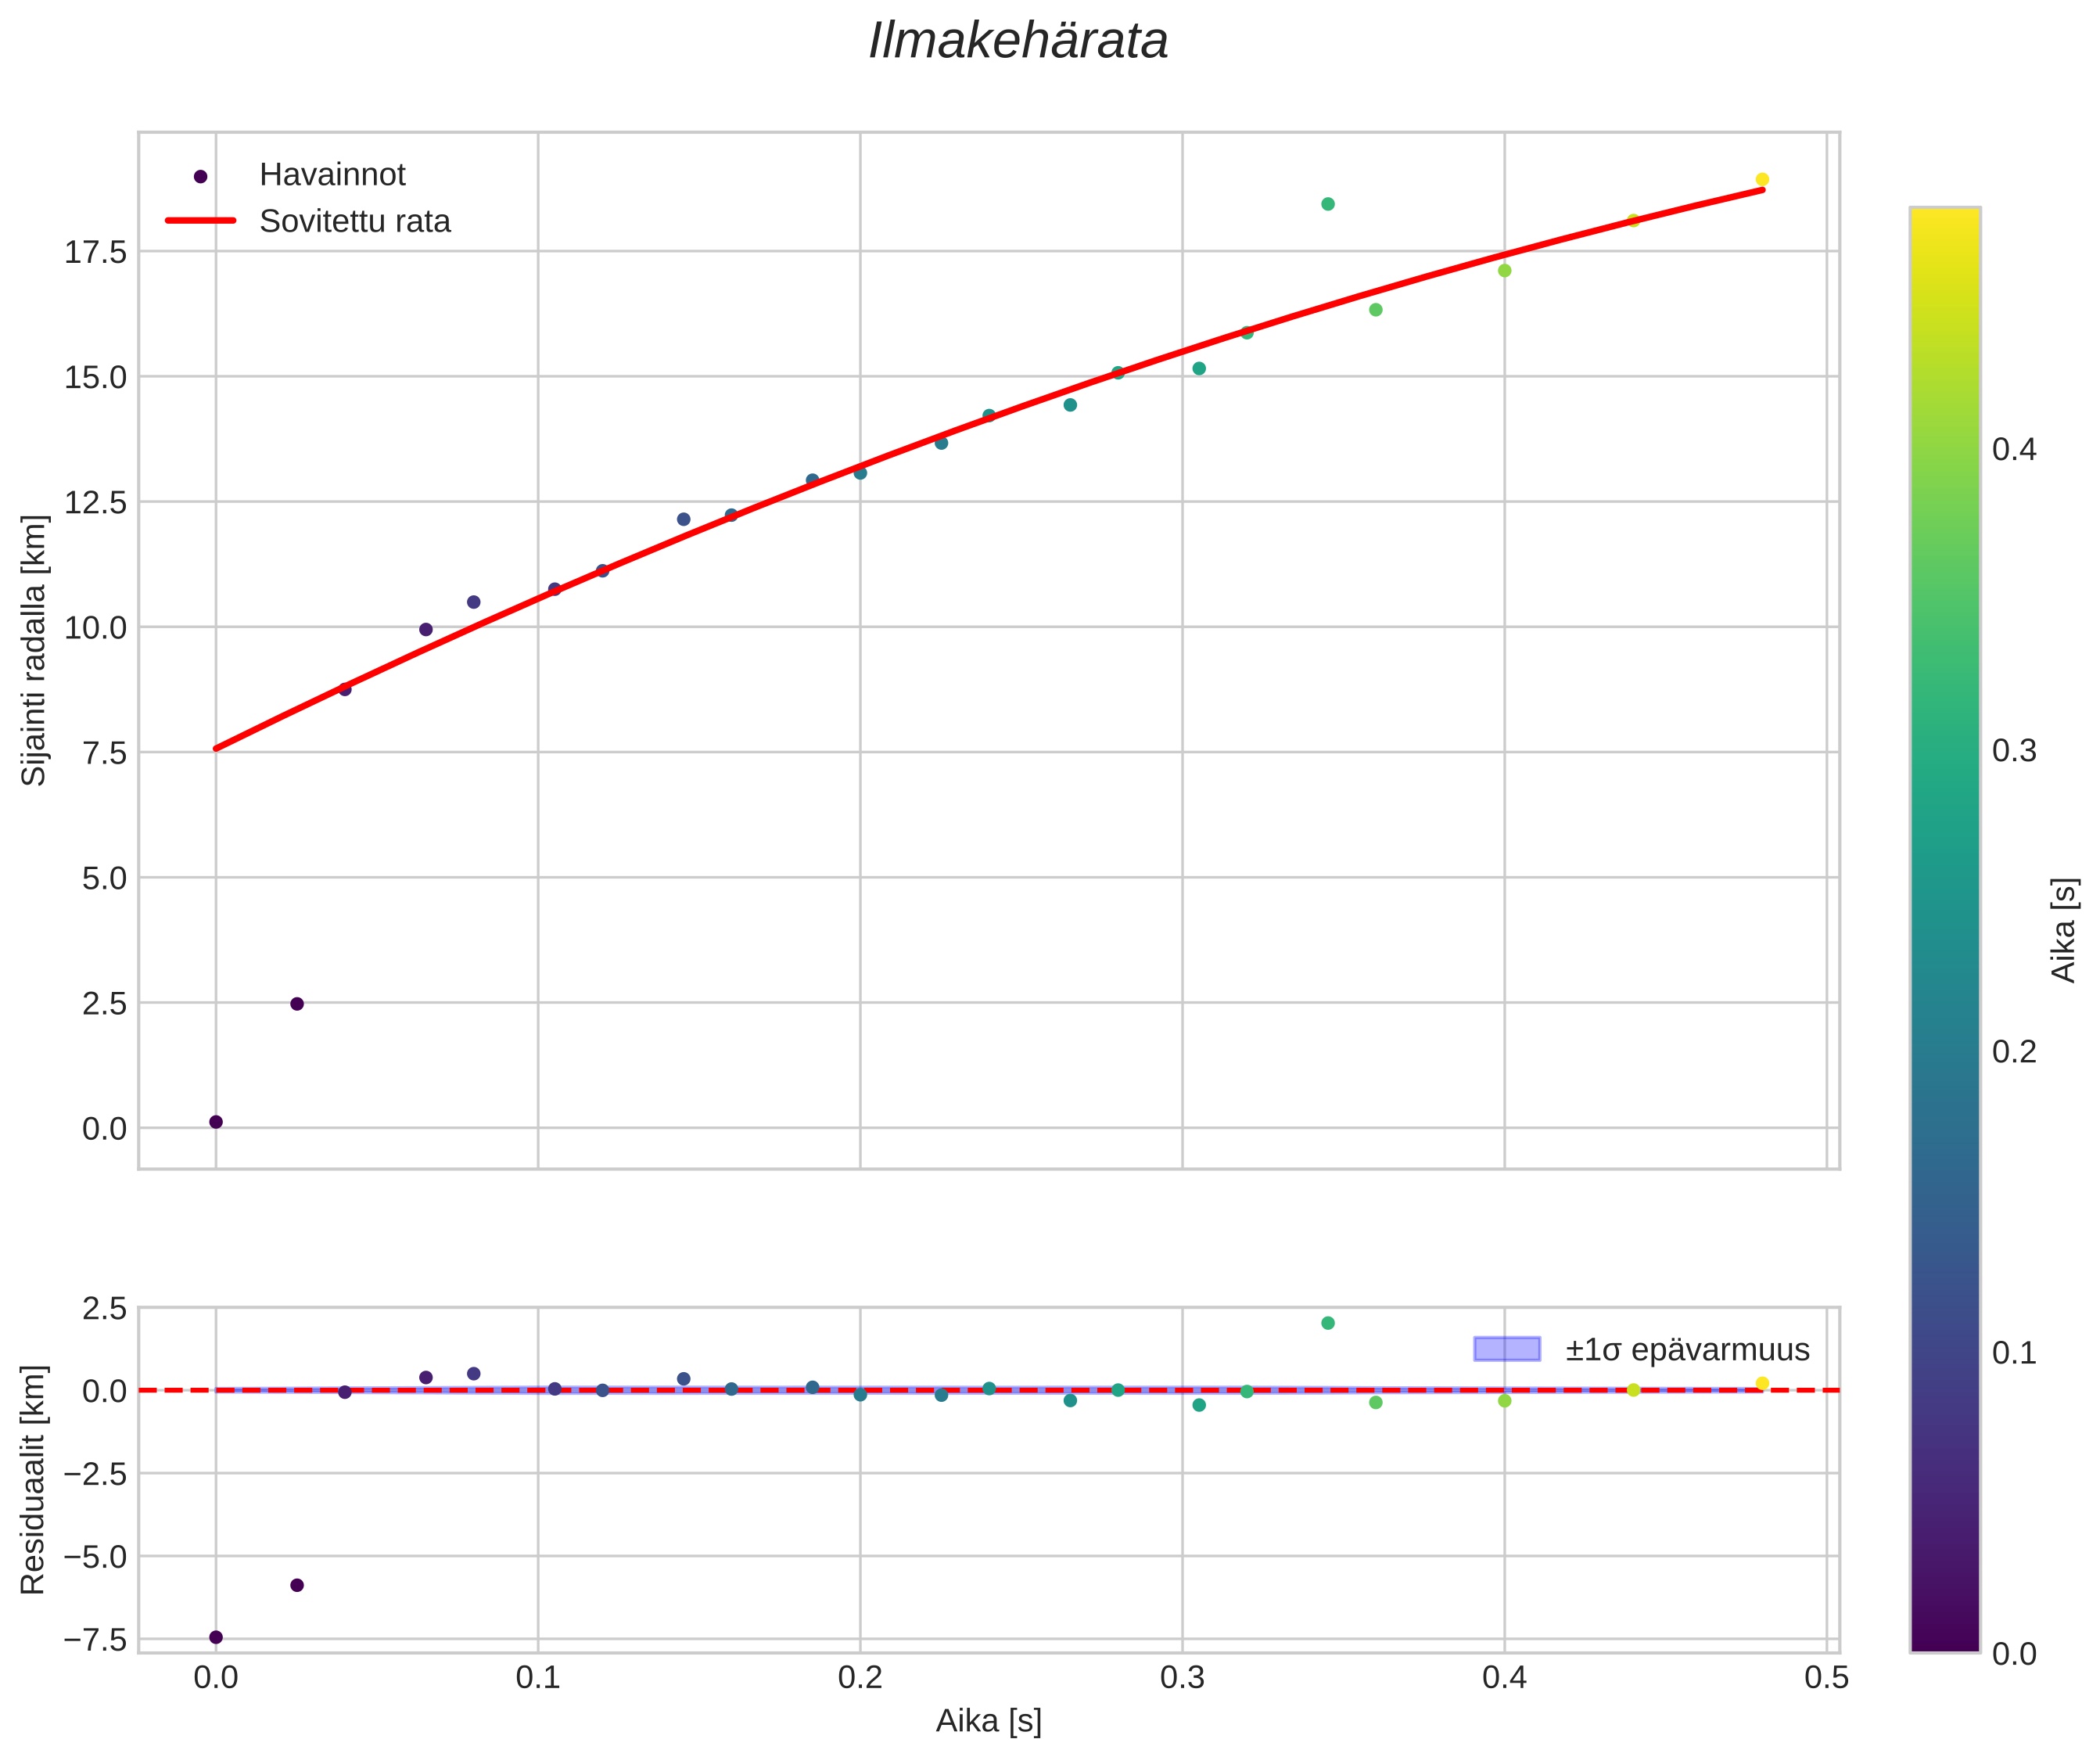
Task: Click the upper plot y tick 12.5
Action: [x=96, y=503]
